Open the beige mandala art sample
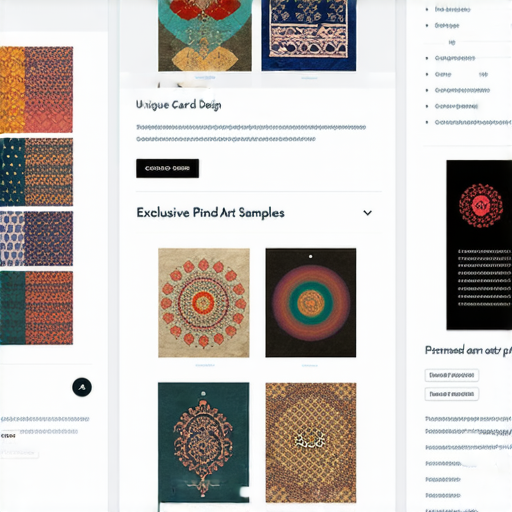 [x=204, y=303]
